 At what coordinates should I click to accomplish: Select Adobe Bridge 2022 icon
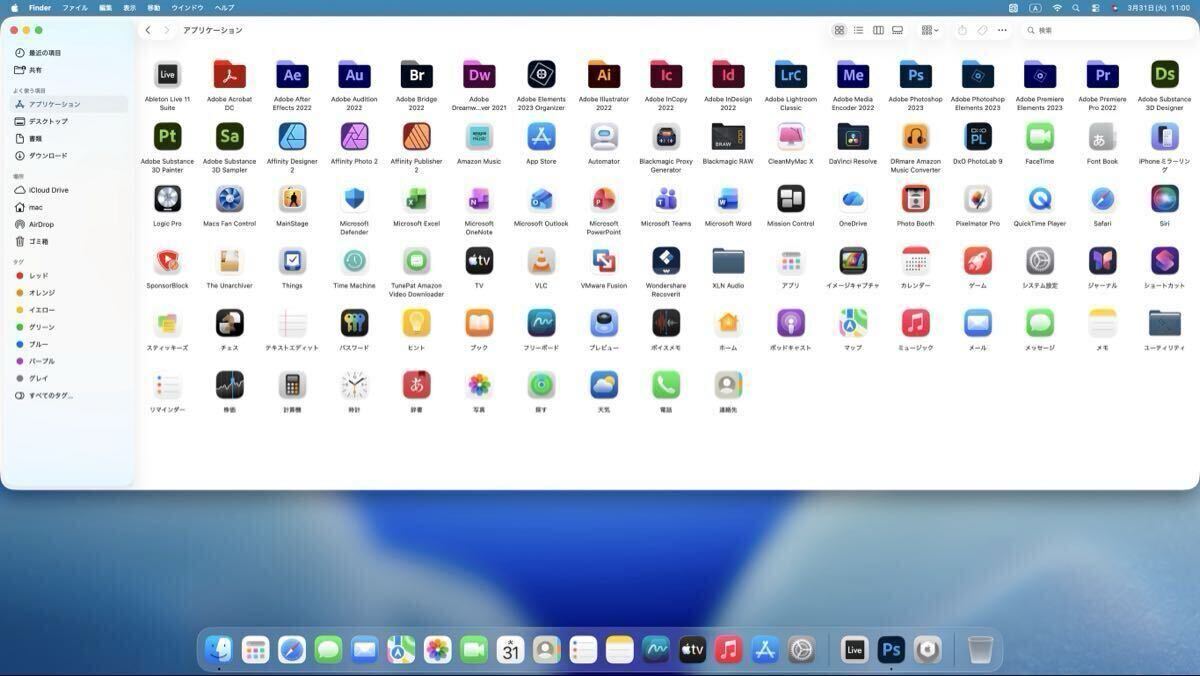click(x=416, y=75)
